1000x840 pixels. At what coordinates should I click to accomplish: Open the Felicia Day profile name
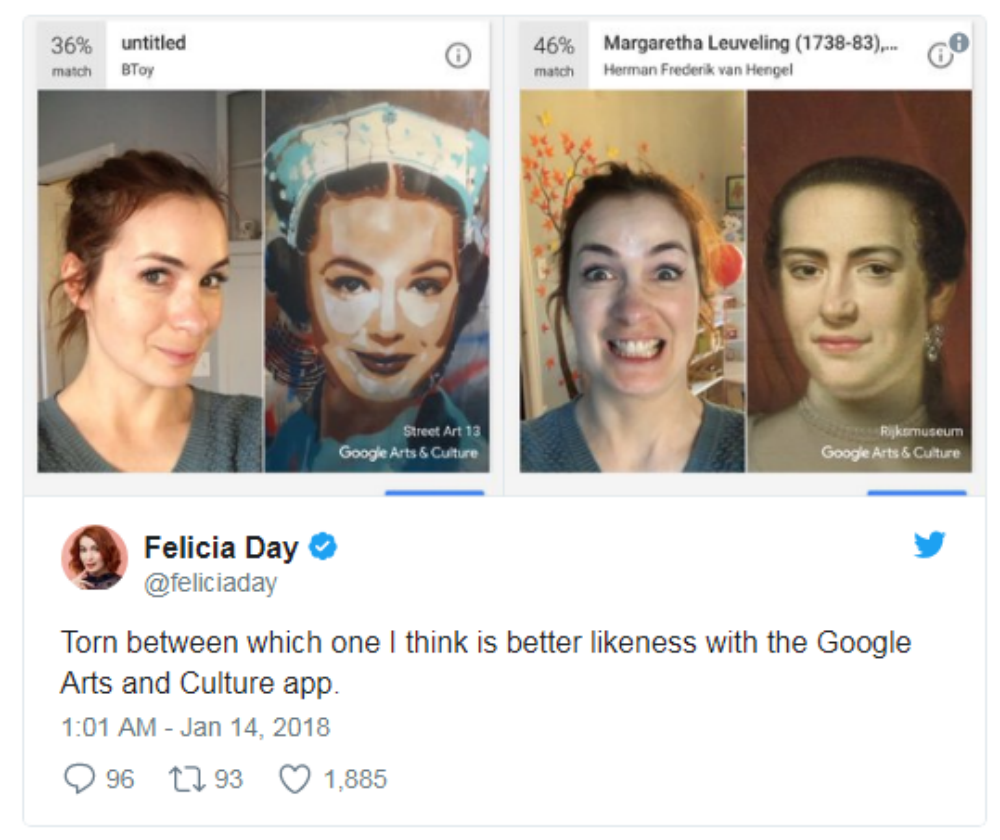point(221,548)
